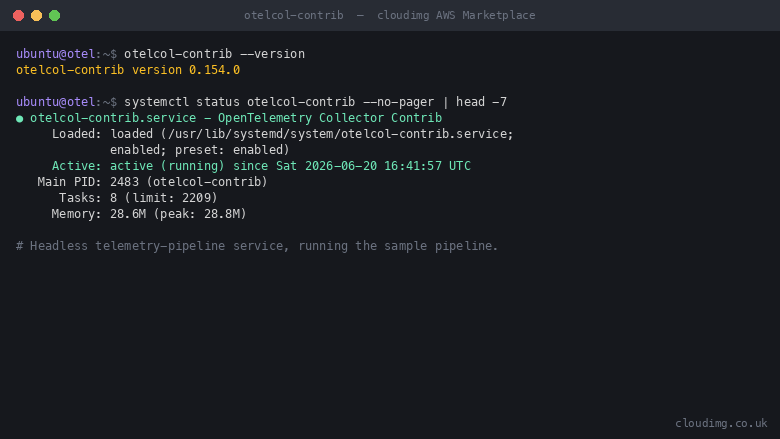Click the active (running) status text
The width and height of the screenshot is (780, 439).
[167, 166]
